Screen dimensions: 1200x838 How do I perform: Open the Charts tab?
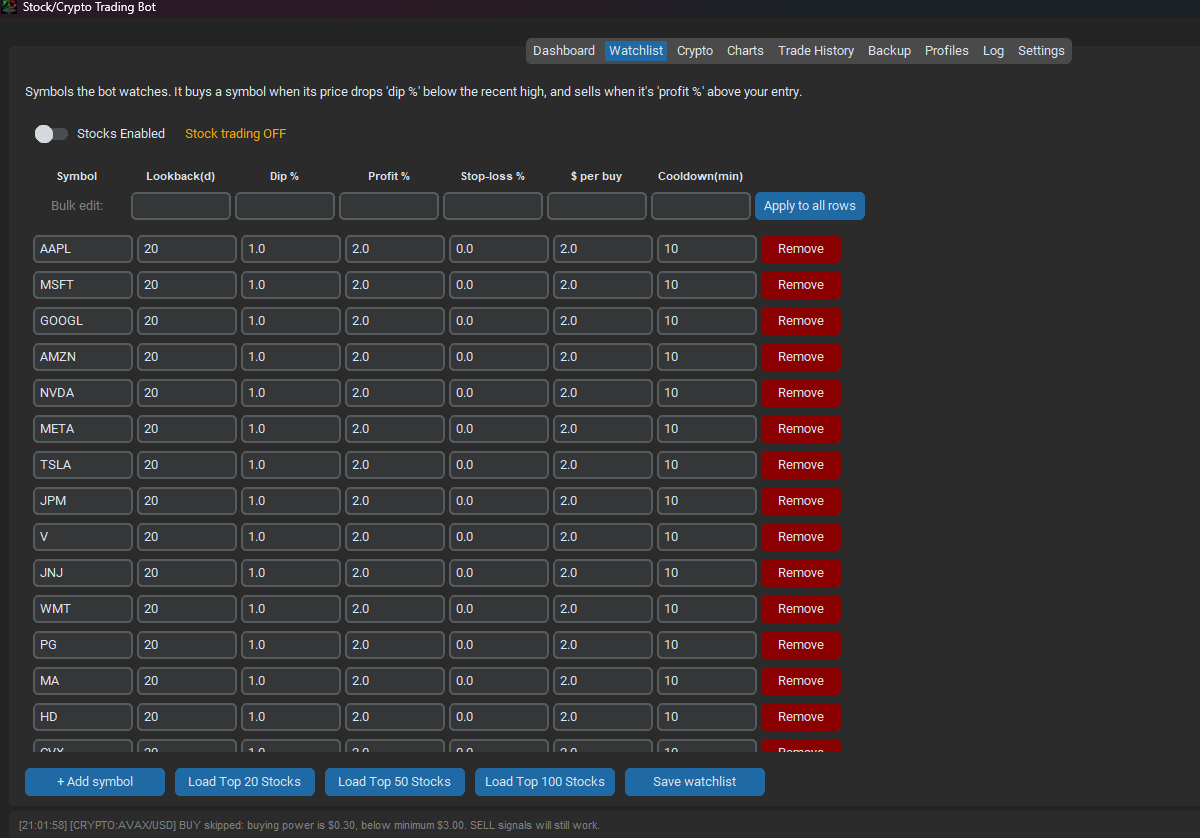coord(745,51)
